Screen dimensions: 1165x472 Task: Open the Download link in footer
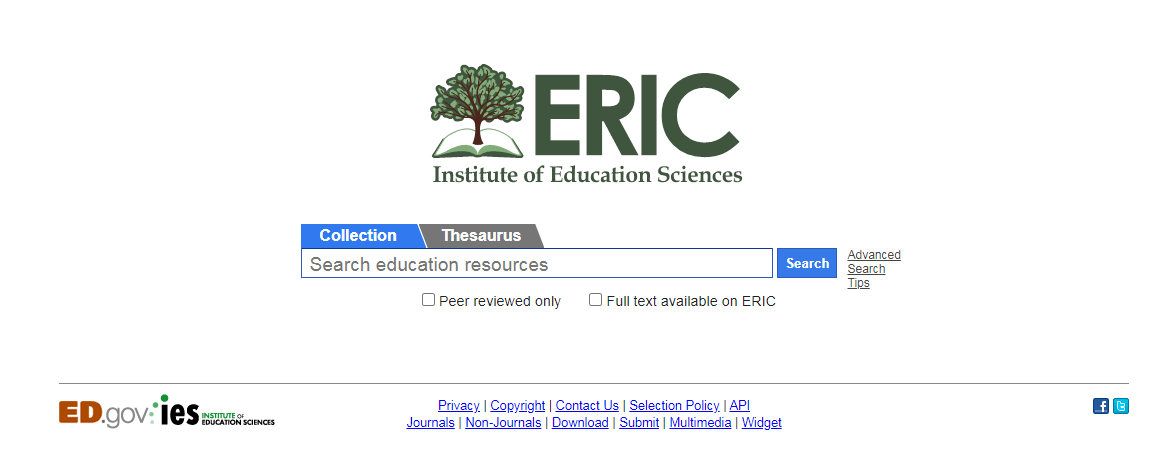(580, 423)
